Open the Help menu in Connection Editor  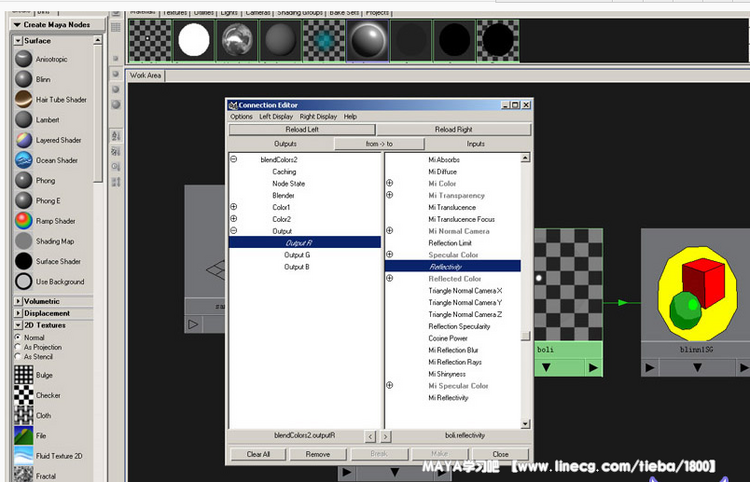pyautogui.click(x=350, y=116)
